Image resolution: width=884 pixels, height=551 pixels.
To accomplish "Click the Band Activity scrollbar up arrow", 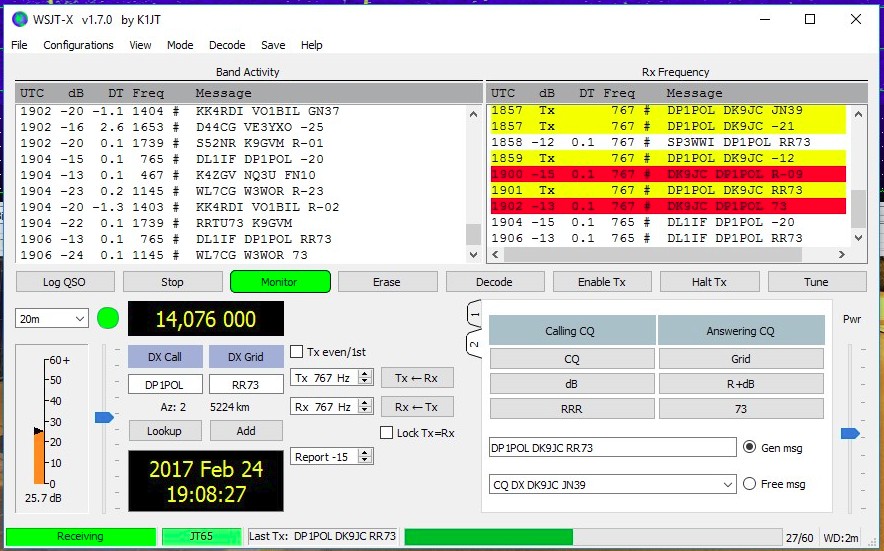I will [474, 114].
